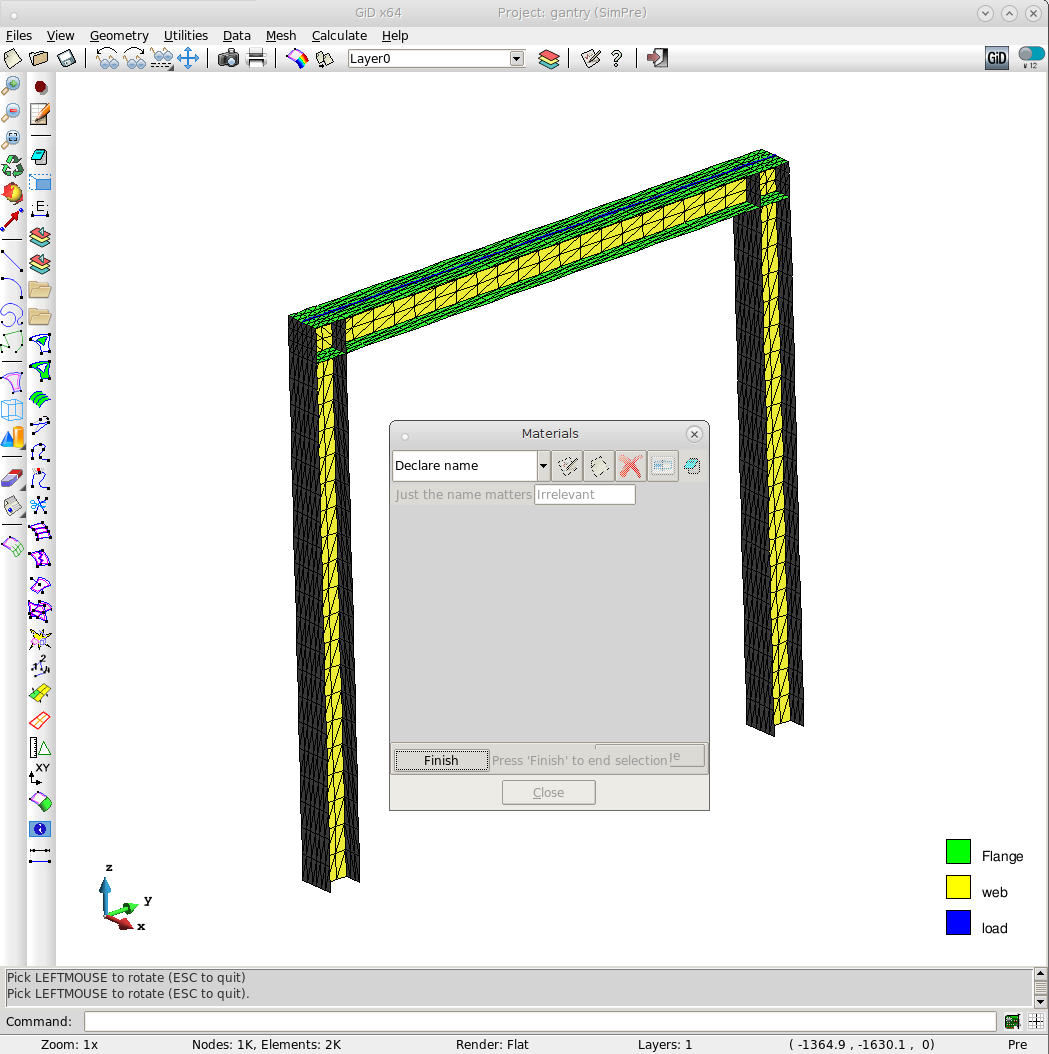Click the Zoom in magnifier icon
1049x1054 pixels.
click(12, 86)
